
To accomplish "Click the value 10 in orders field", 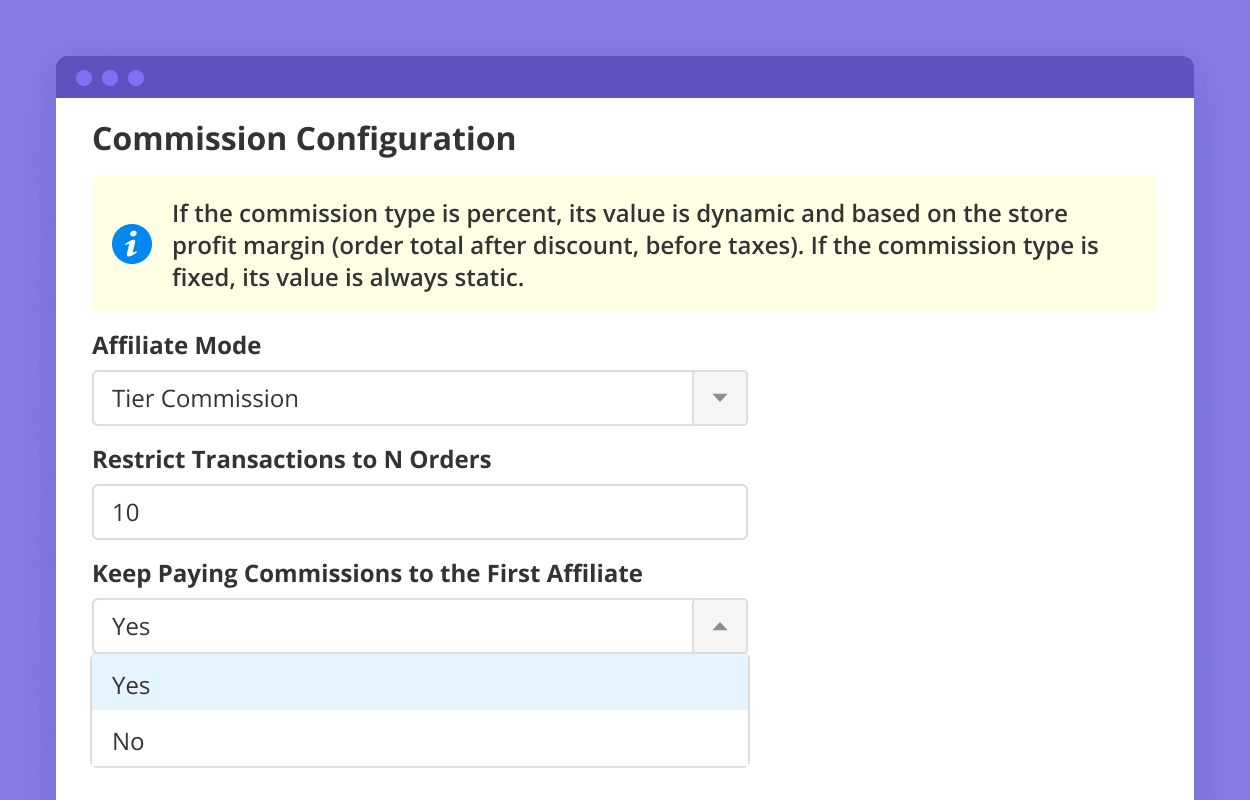I will (x=126, y=513).
